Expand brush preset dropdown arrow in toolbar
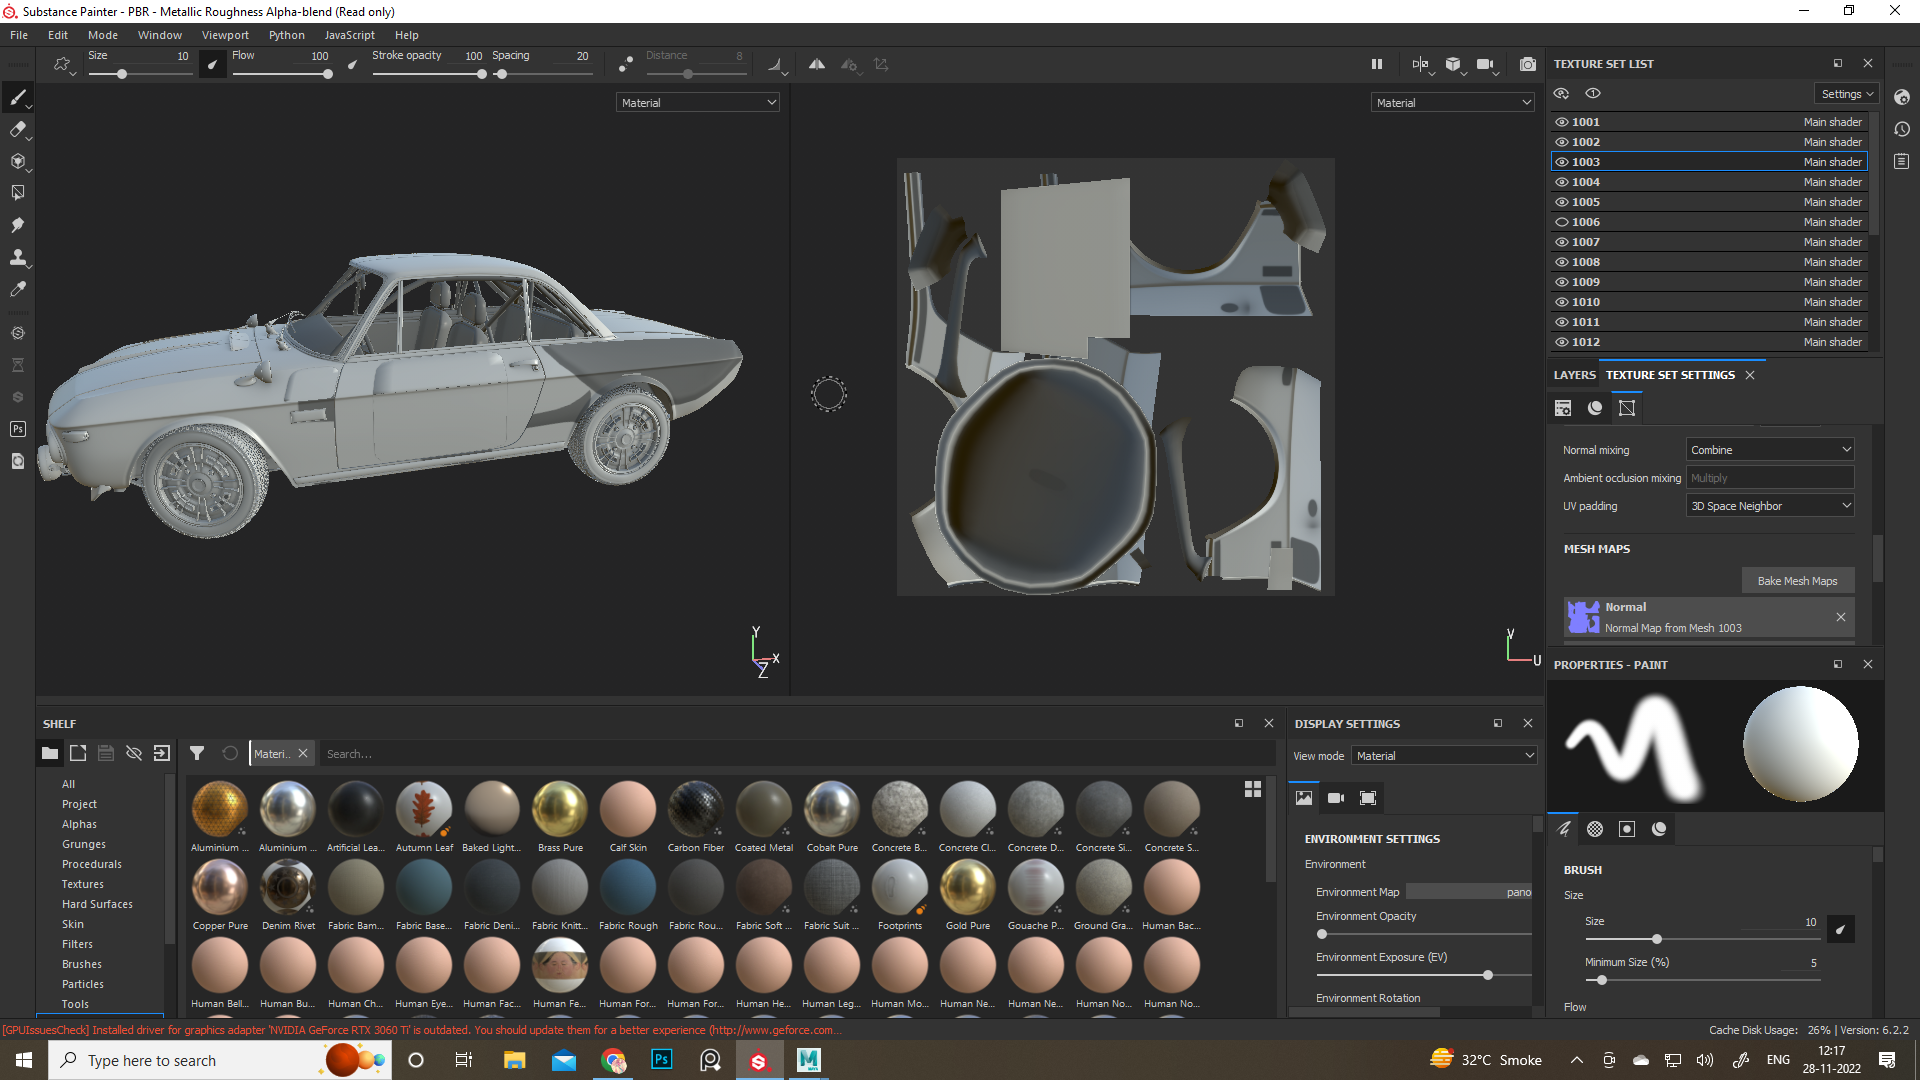Screen dimensions: 1920x1080 pyautogui.click(x=73, y=73)
